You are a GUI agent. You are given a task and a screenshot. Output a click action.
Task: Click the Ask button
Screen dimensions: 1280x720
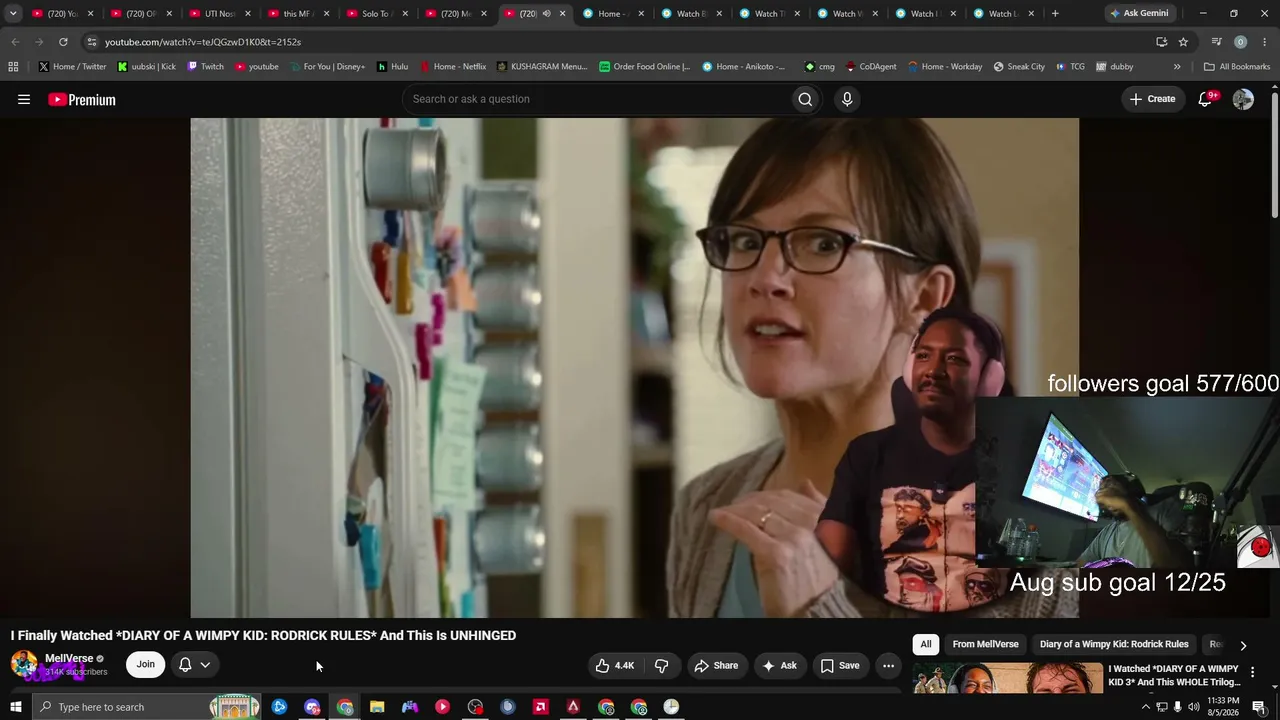coord(779,665)
